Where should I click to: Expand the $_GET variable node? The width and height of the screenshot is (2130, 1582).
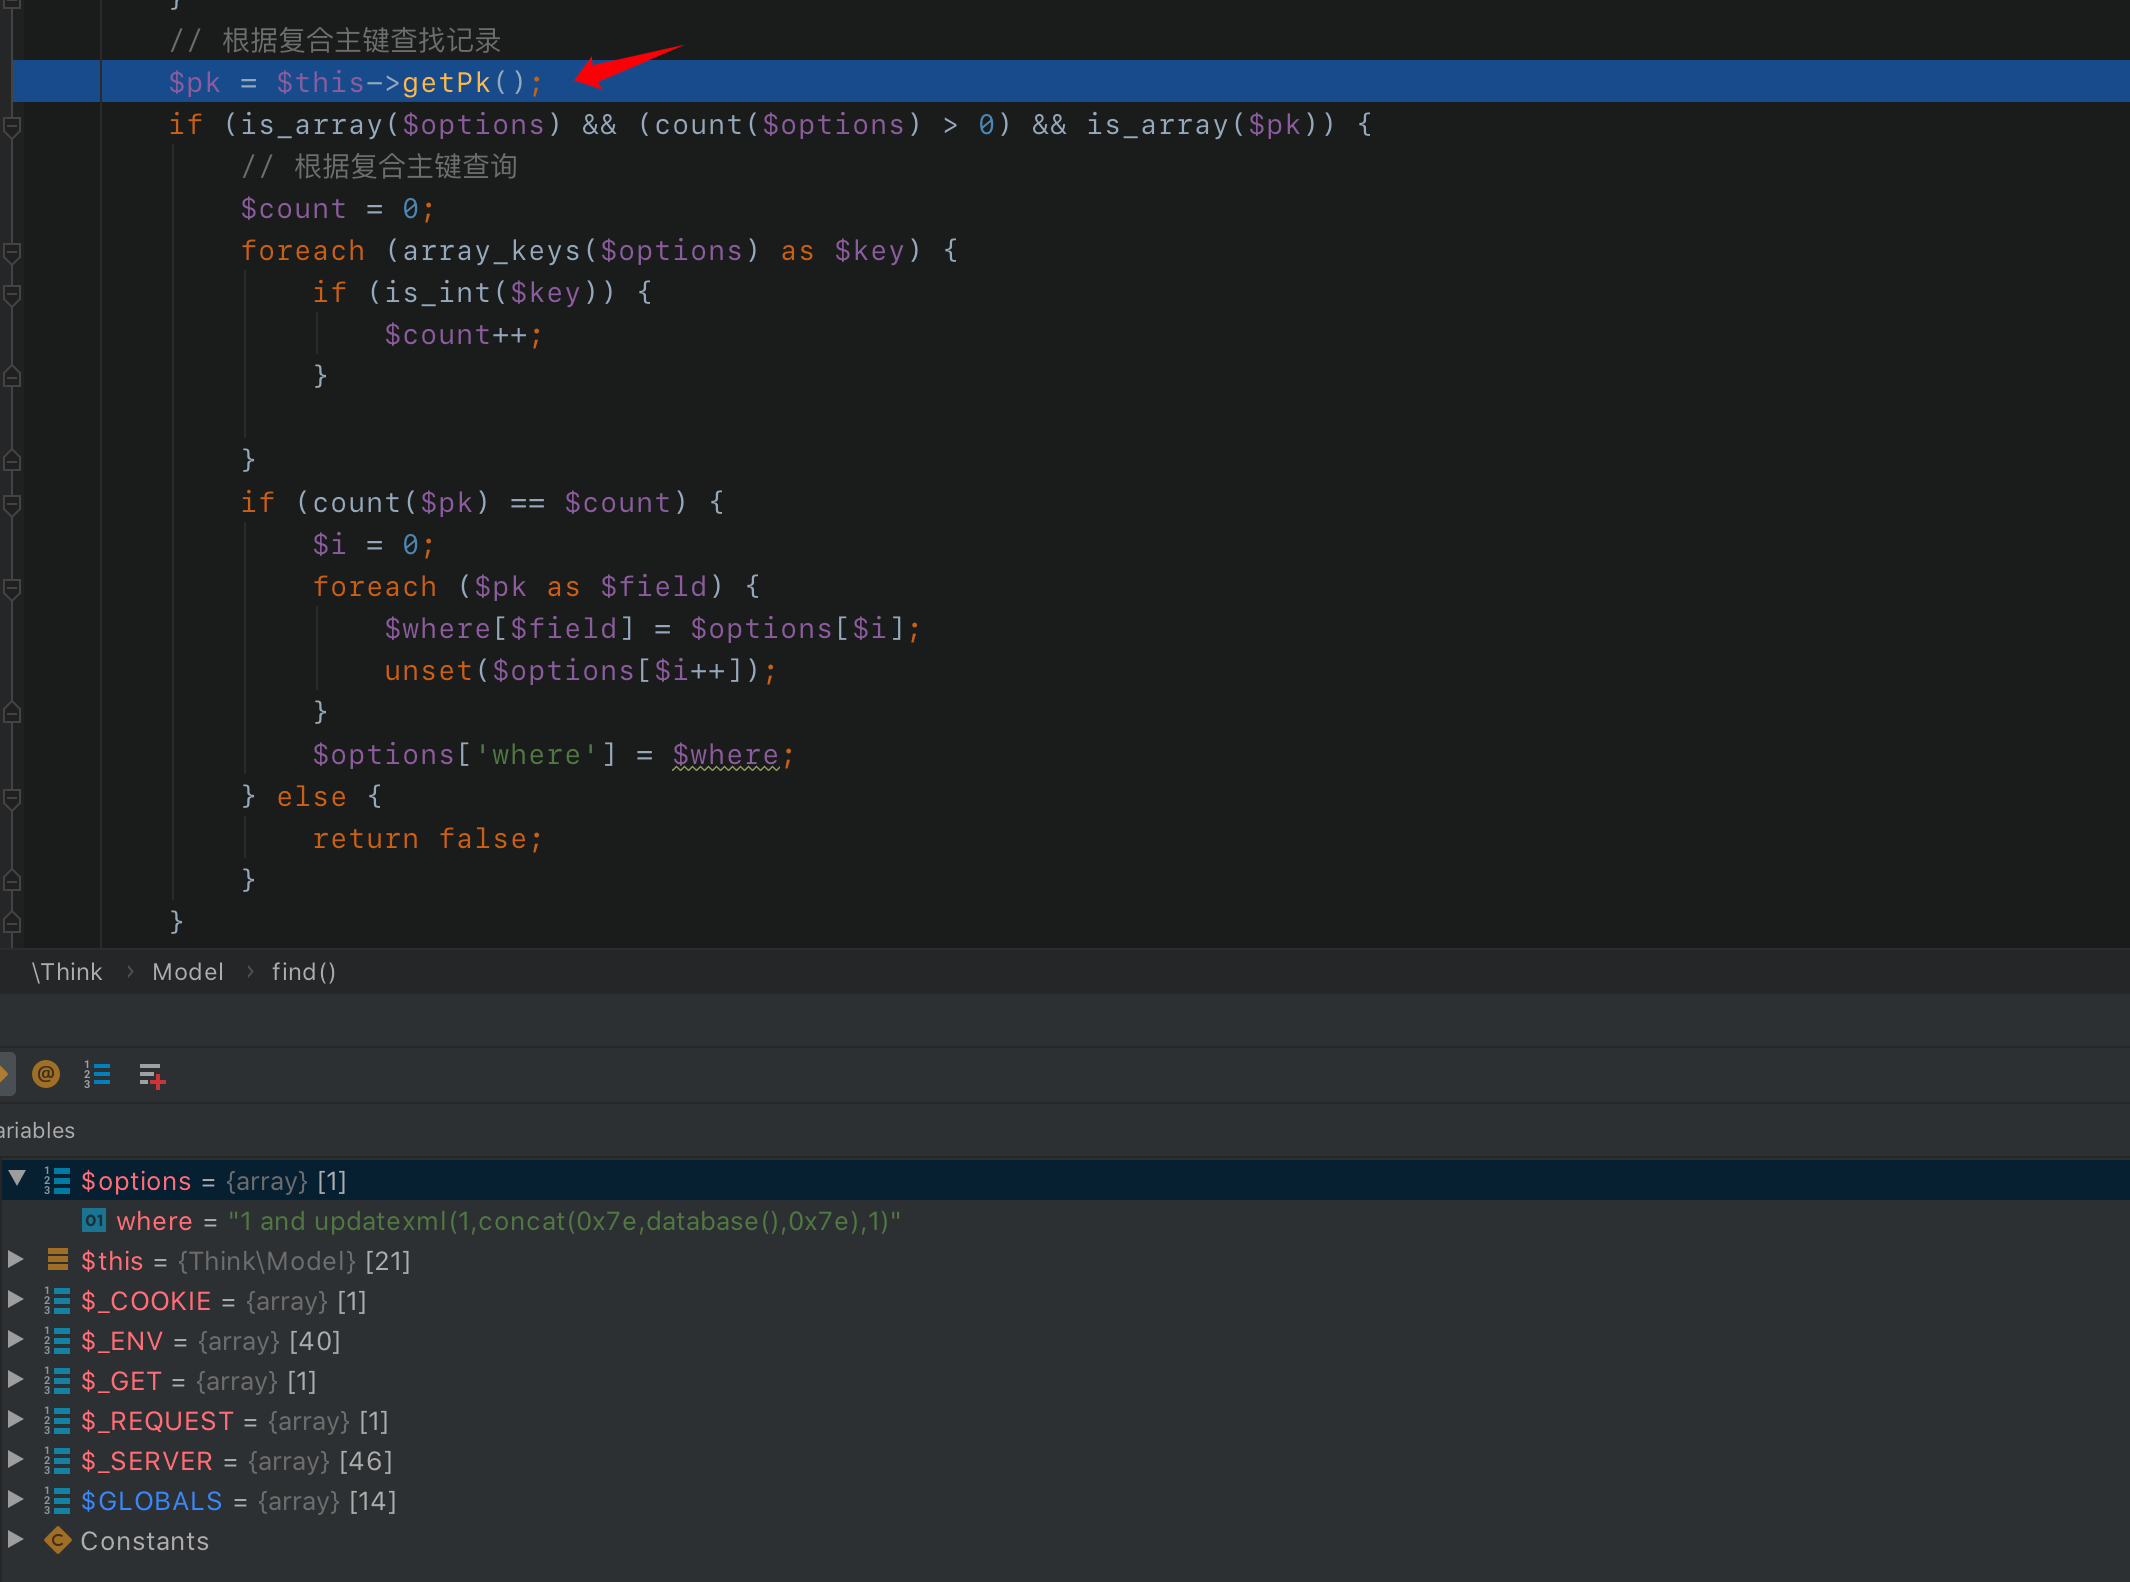pos(15,1380)
